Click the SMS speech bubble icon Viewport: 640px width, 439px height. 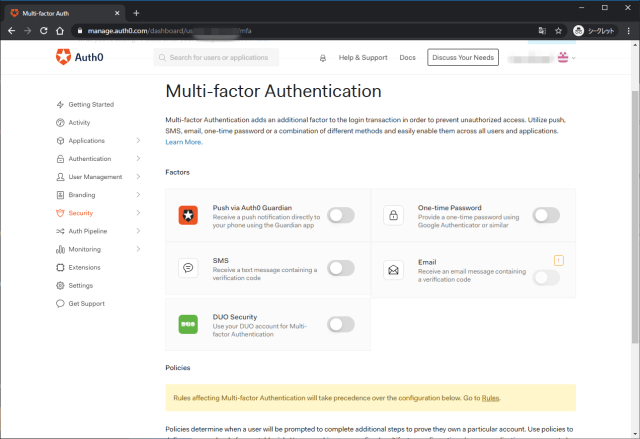coord(188,268)
